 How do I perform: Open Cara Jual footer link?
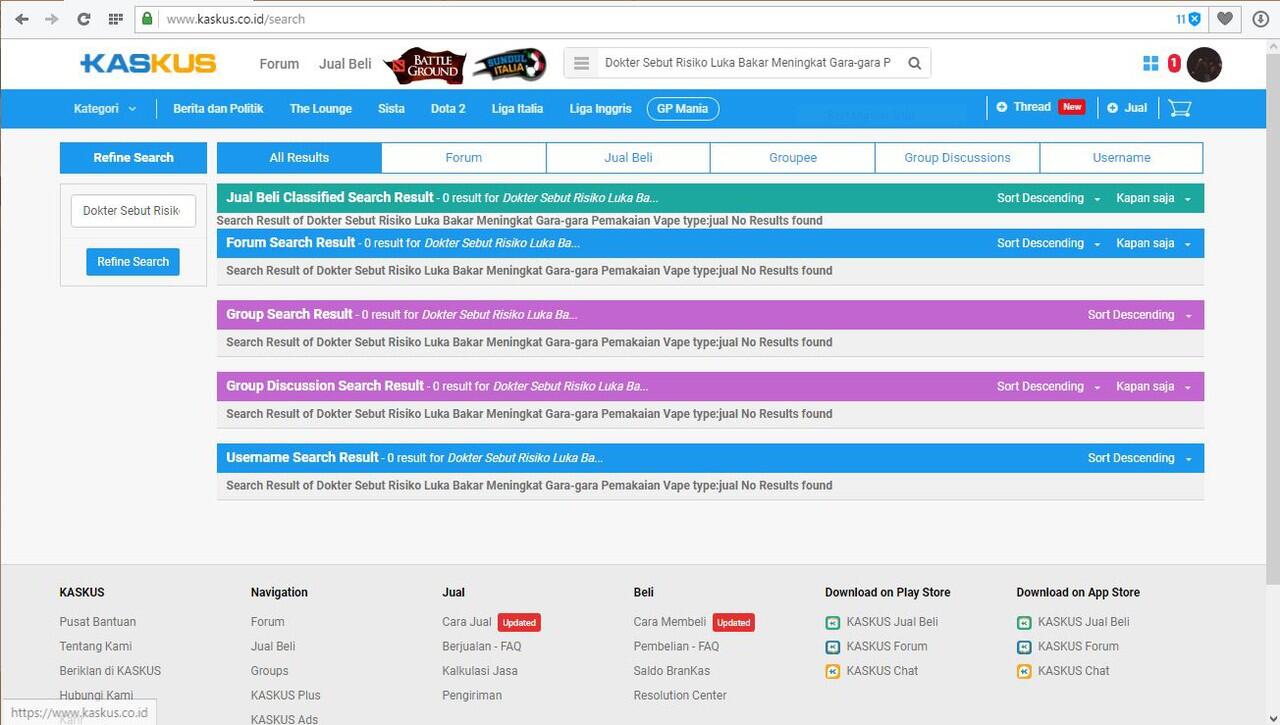[x=467, y=622]
